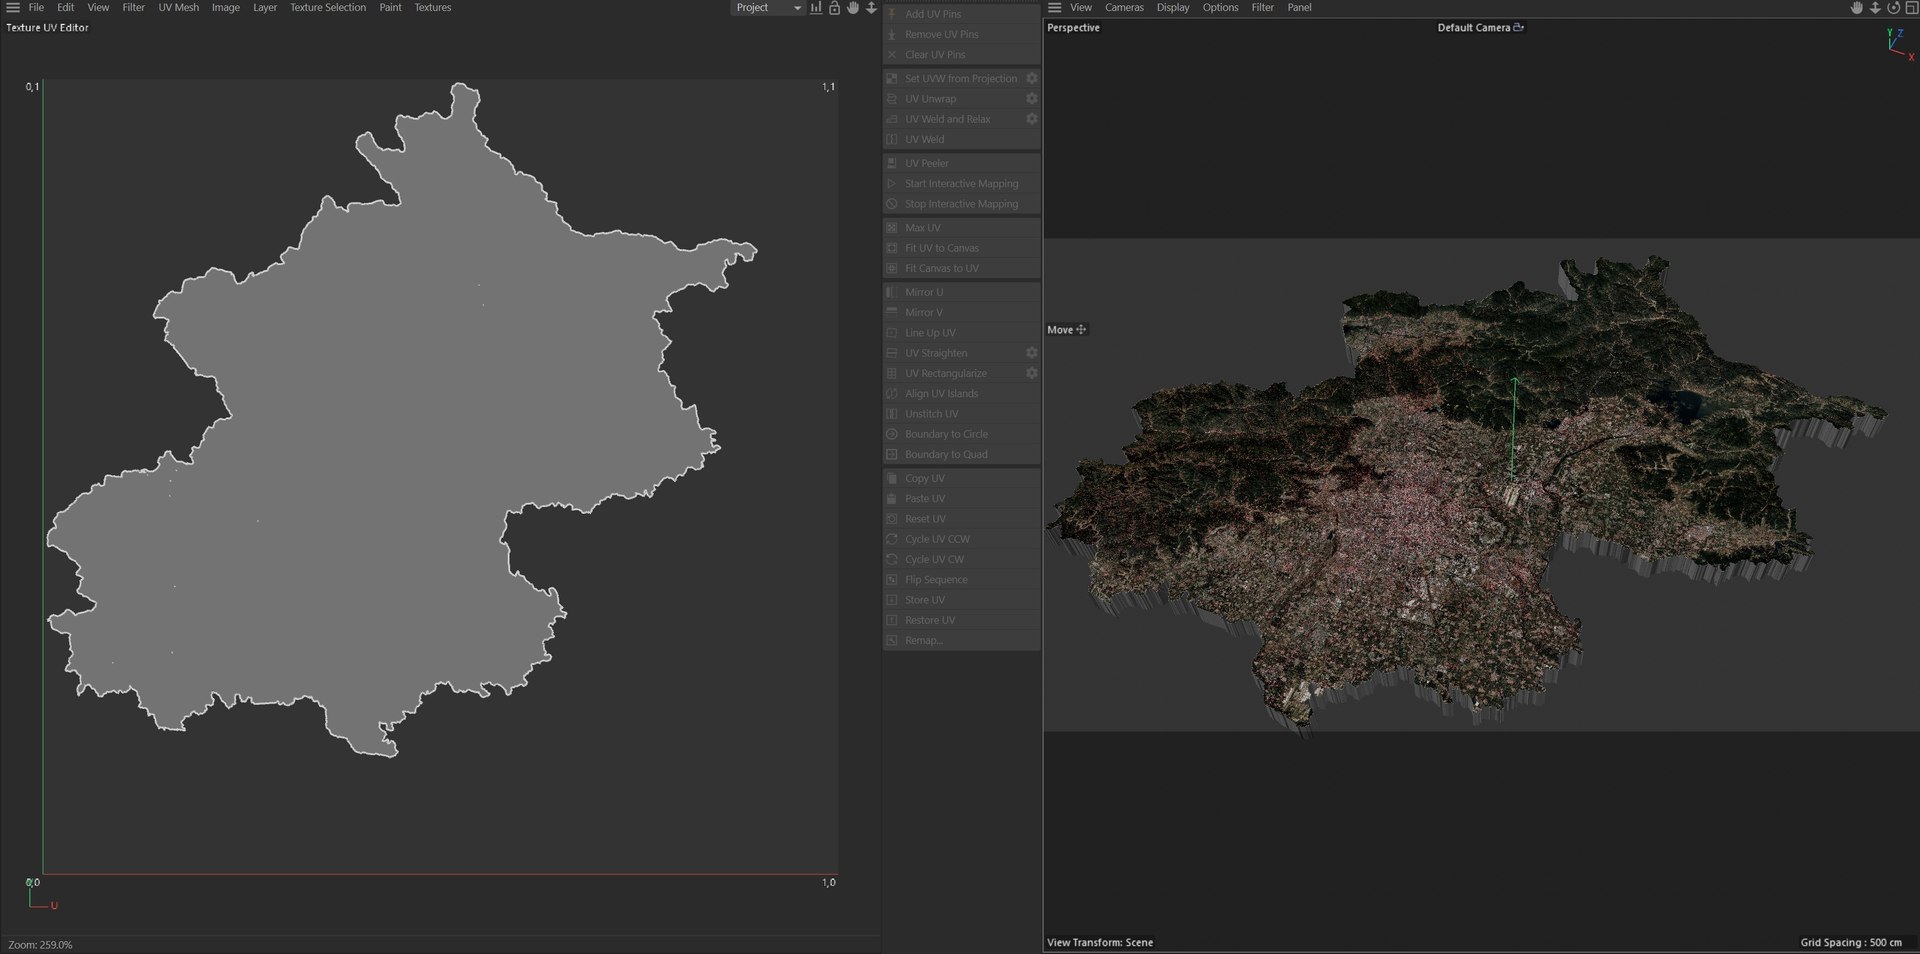Open UV Weld and Relax settings gear
1920x954 pixels.
pos(1031,118)
